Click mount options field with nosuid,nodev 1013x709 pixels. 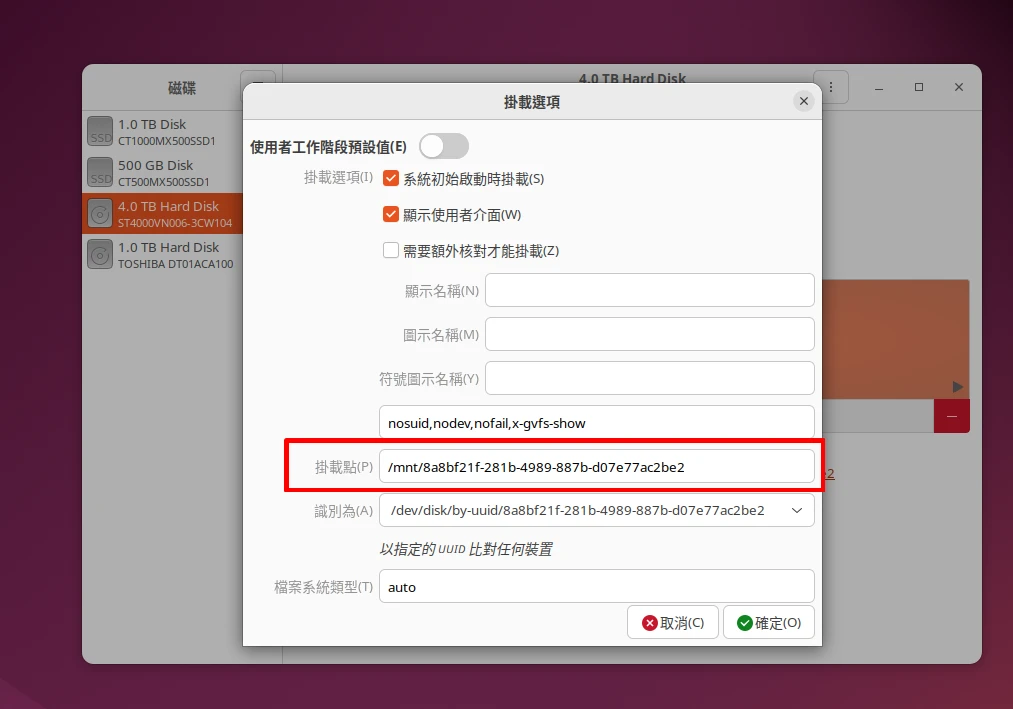click(x=596, y=423)
